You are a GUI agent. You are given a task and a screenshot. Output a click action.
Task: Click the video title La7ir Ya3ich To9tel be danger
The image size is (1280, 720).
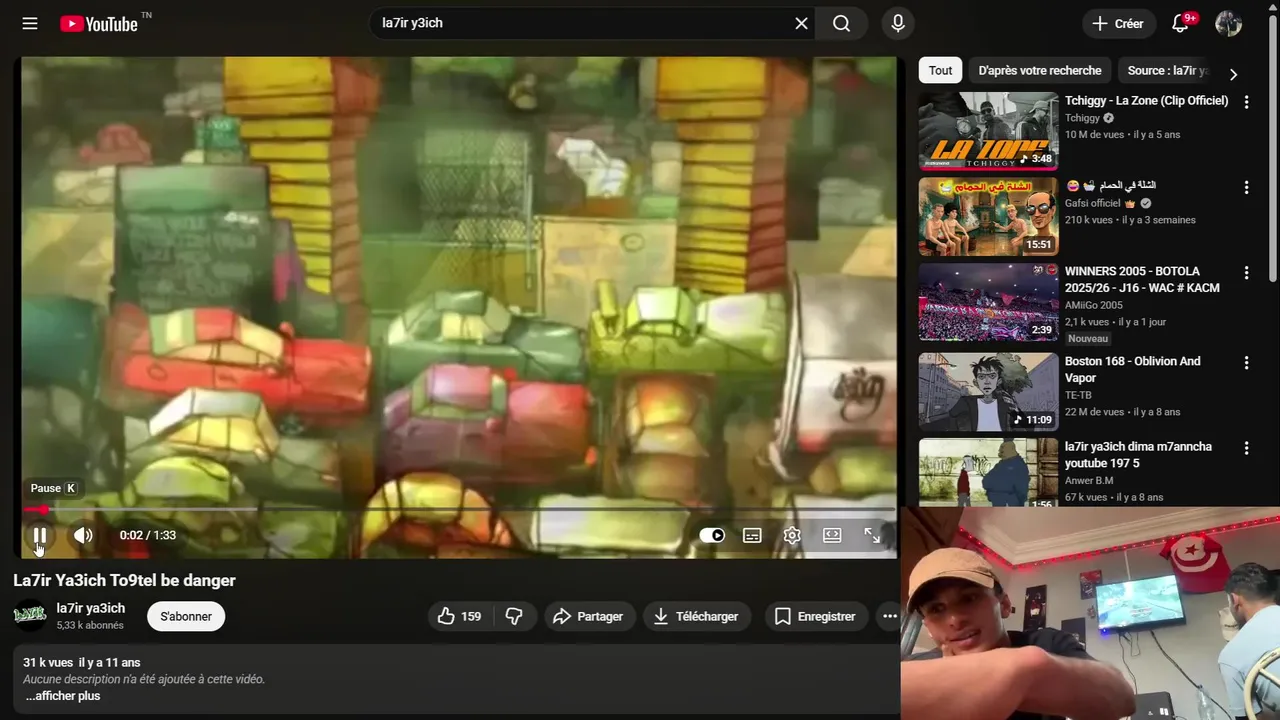pyautogui.click(x=124, y=580)
